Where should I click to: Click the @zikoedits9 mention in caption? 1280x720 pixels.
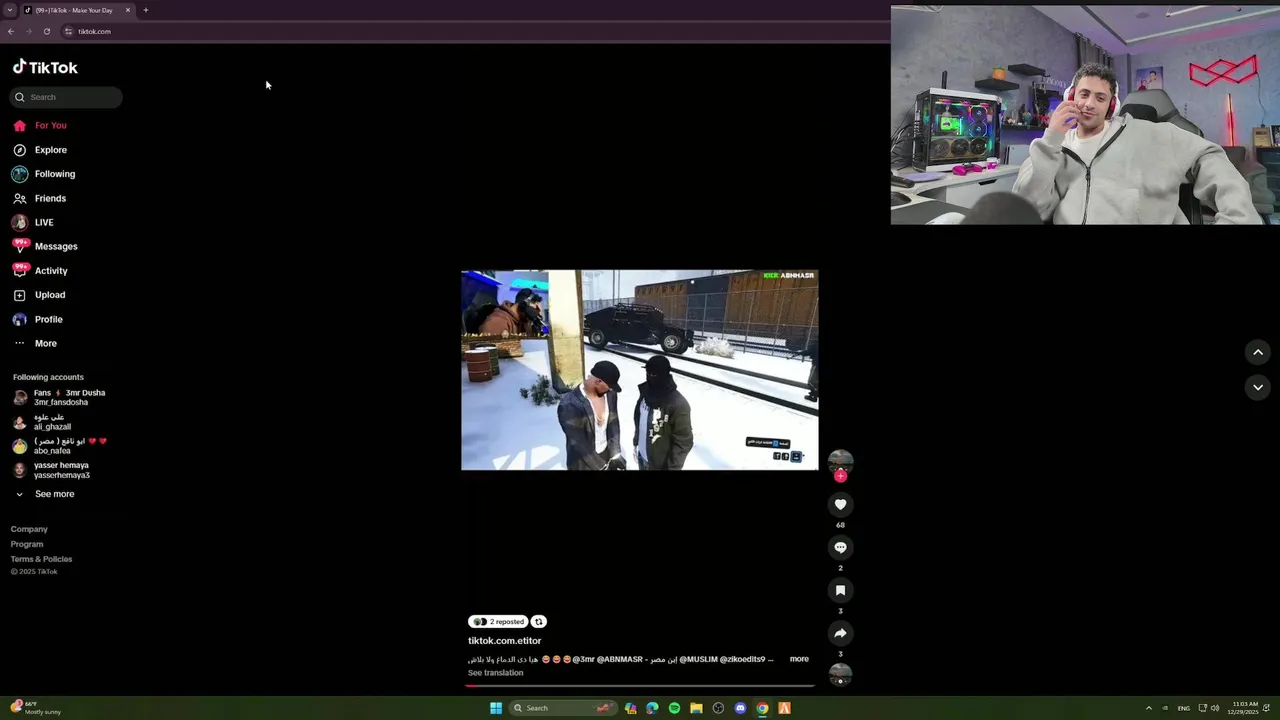pos(742,659)
